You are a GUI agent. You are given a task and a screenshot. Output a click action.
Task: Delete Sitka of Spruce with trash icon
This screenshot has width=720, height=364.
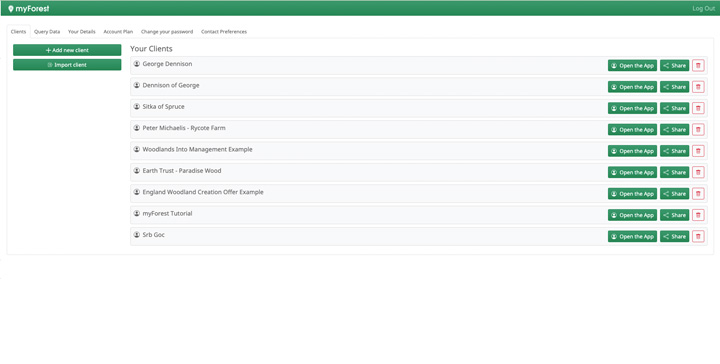click(x=698, y=108)
